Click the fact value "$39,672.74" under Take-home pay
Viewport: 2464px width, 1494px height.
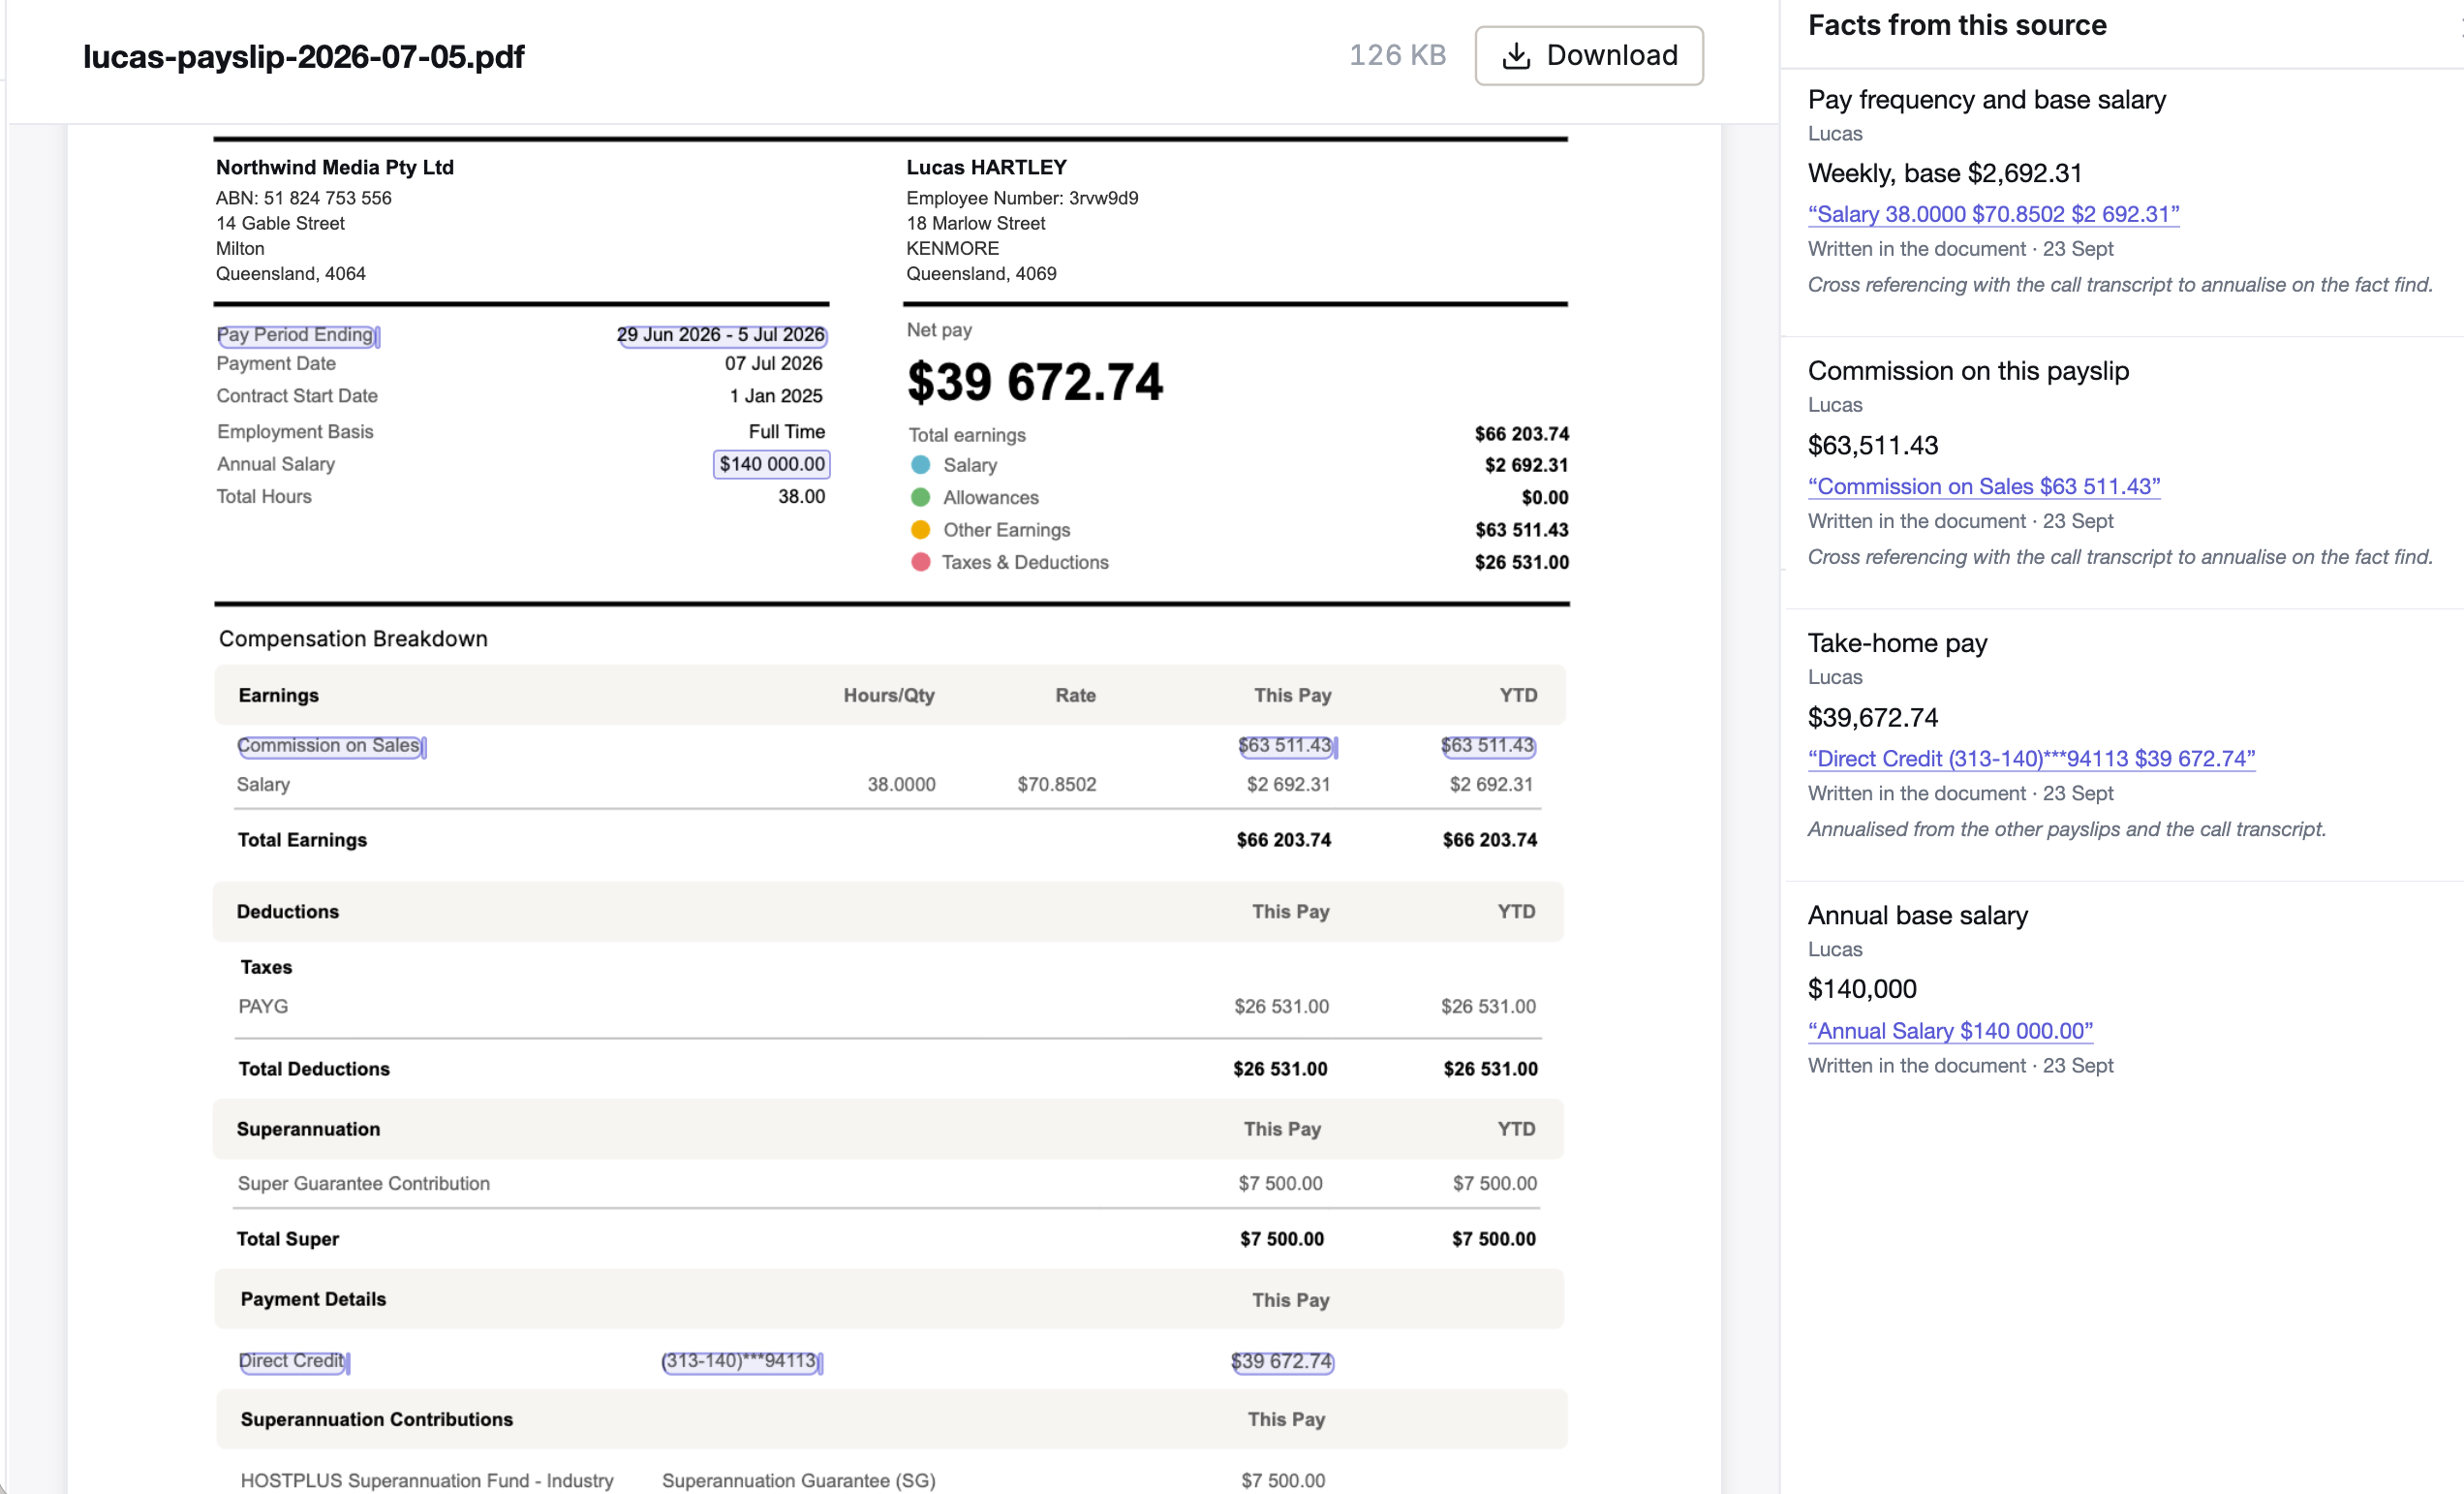click(x=1873, y=717)
